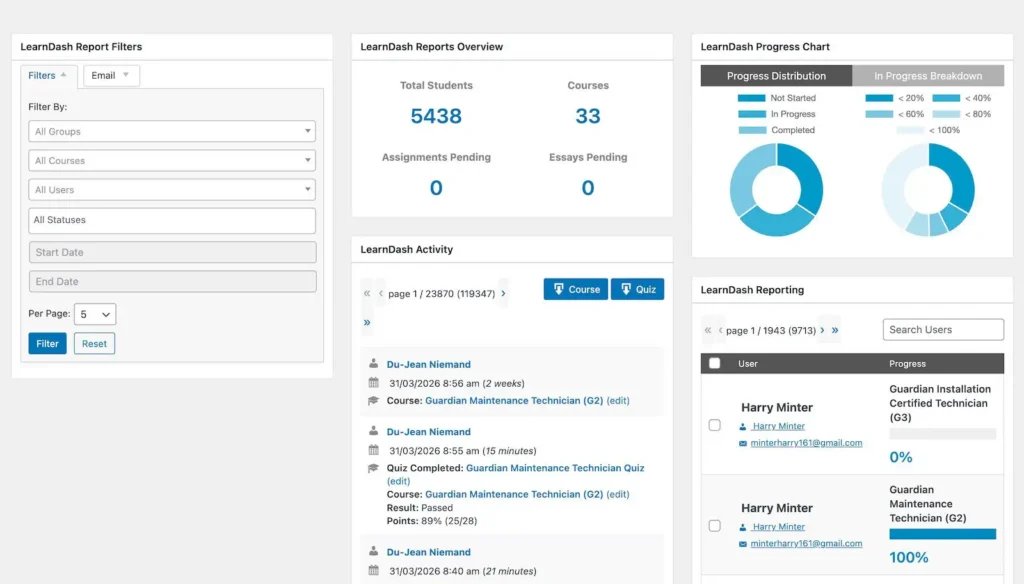Click graduation cap icon by Quiz Completed
Image resolution: width=1024 pixels, height=584 pixels.
(374, 468)
